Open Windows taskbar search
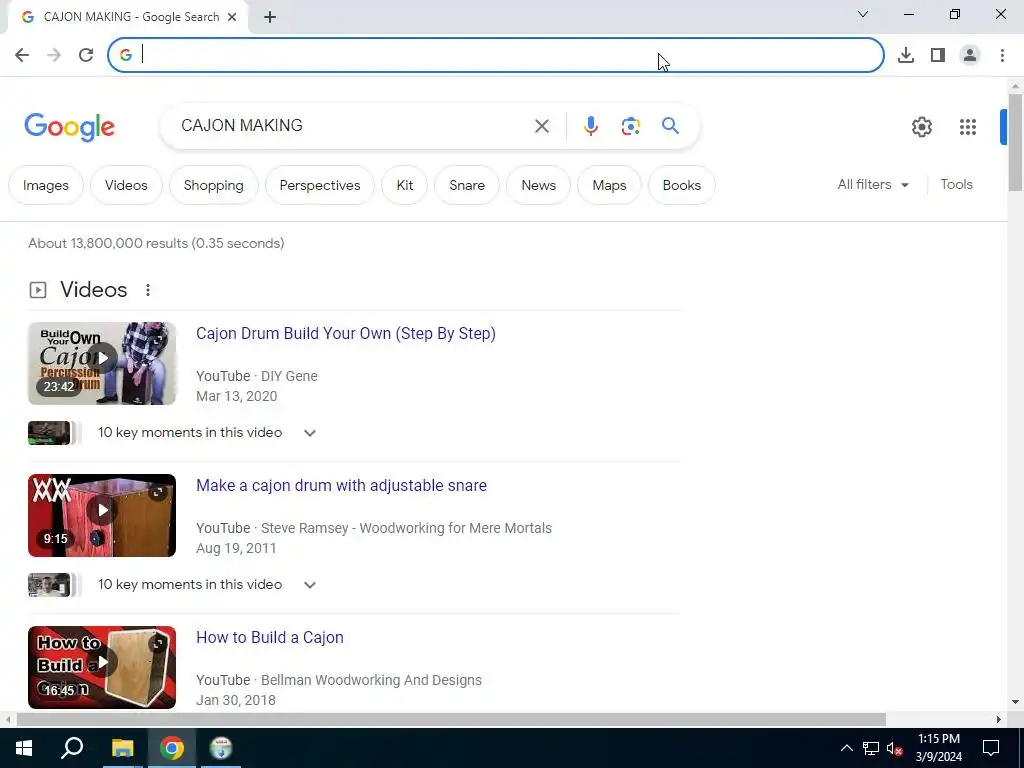The width and height of the screenshot is (1024, 768). click(x=72, y=748)
